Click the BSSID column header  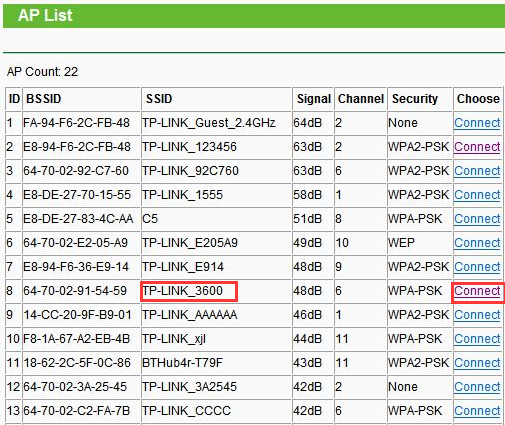(44, 99)
